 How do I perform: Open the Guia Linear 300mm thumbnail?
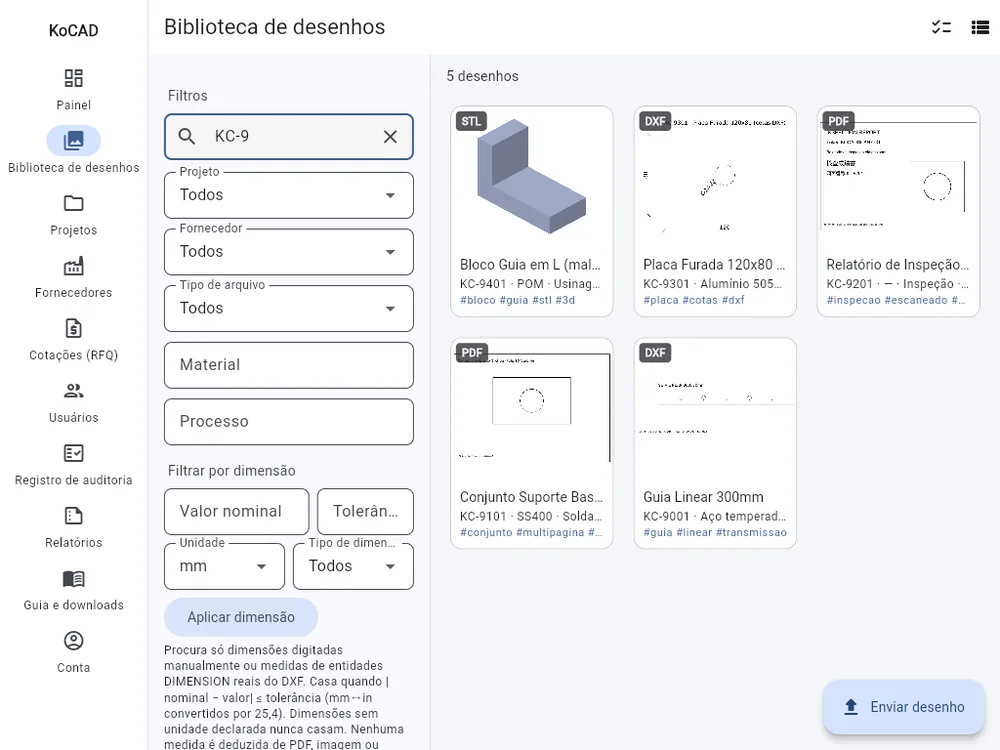click(715, 409)
